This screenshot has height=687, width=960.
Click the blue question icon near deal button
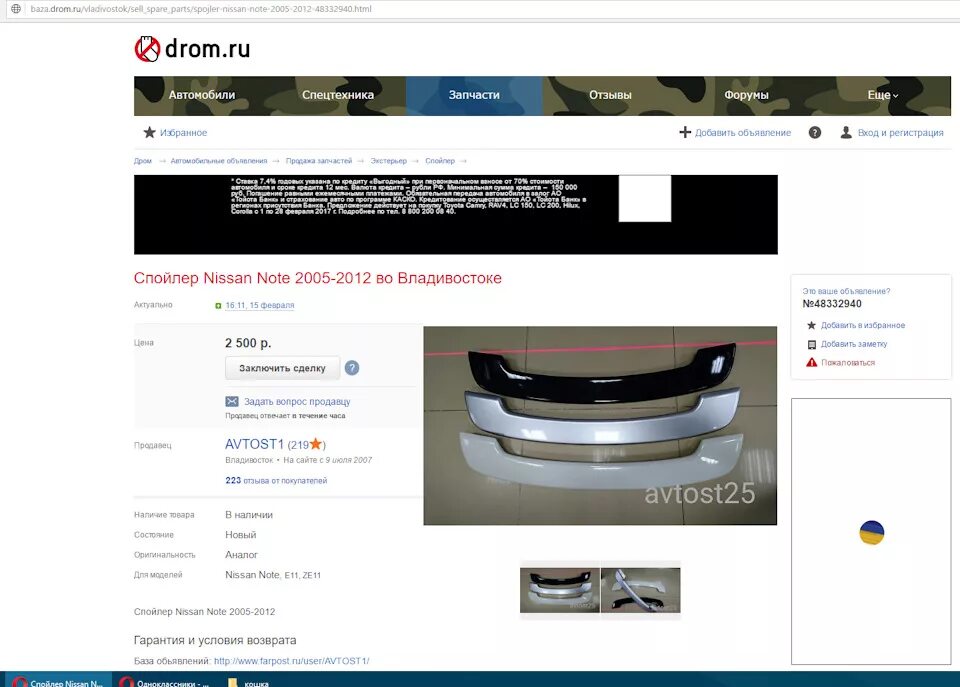pos(351,368)
